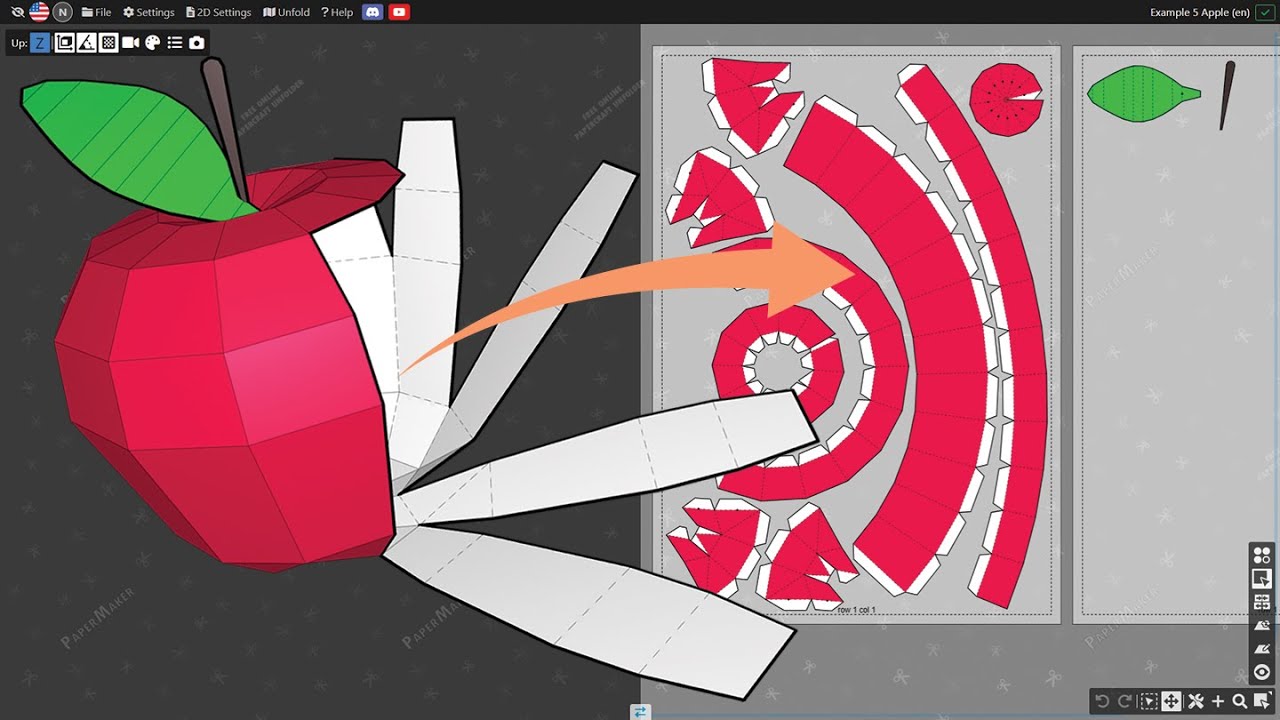This screenshot has width=1280, height=720.
Task: Toggle the eye visibility icon in right toolbar
Action: point(1262,672)
